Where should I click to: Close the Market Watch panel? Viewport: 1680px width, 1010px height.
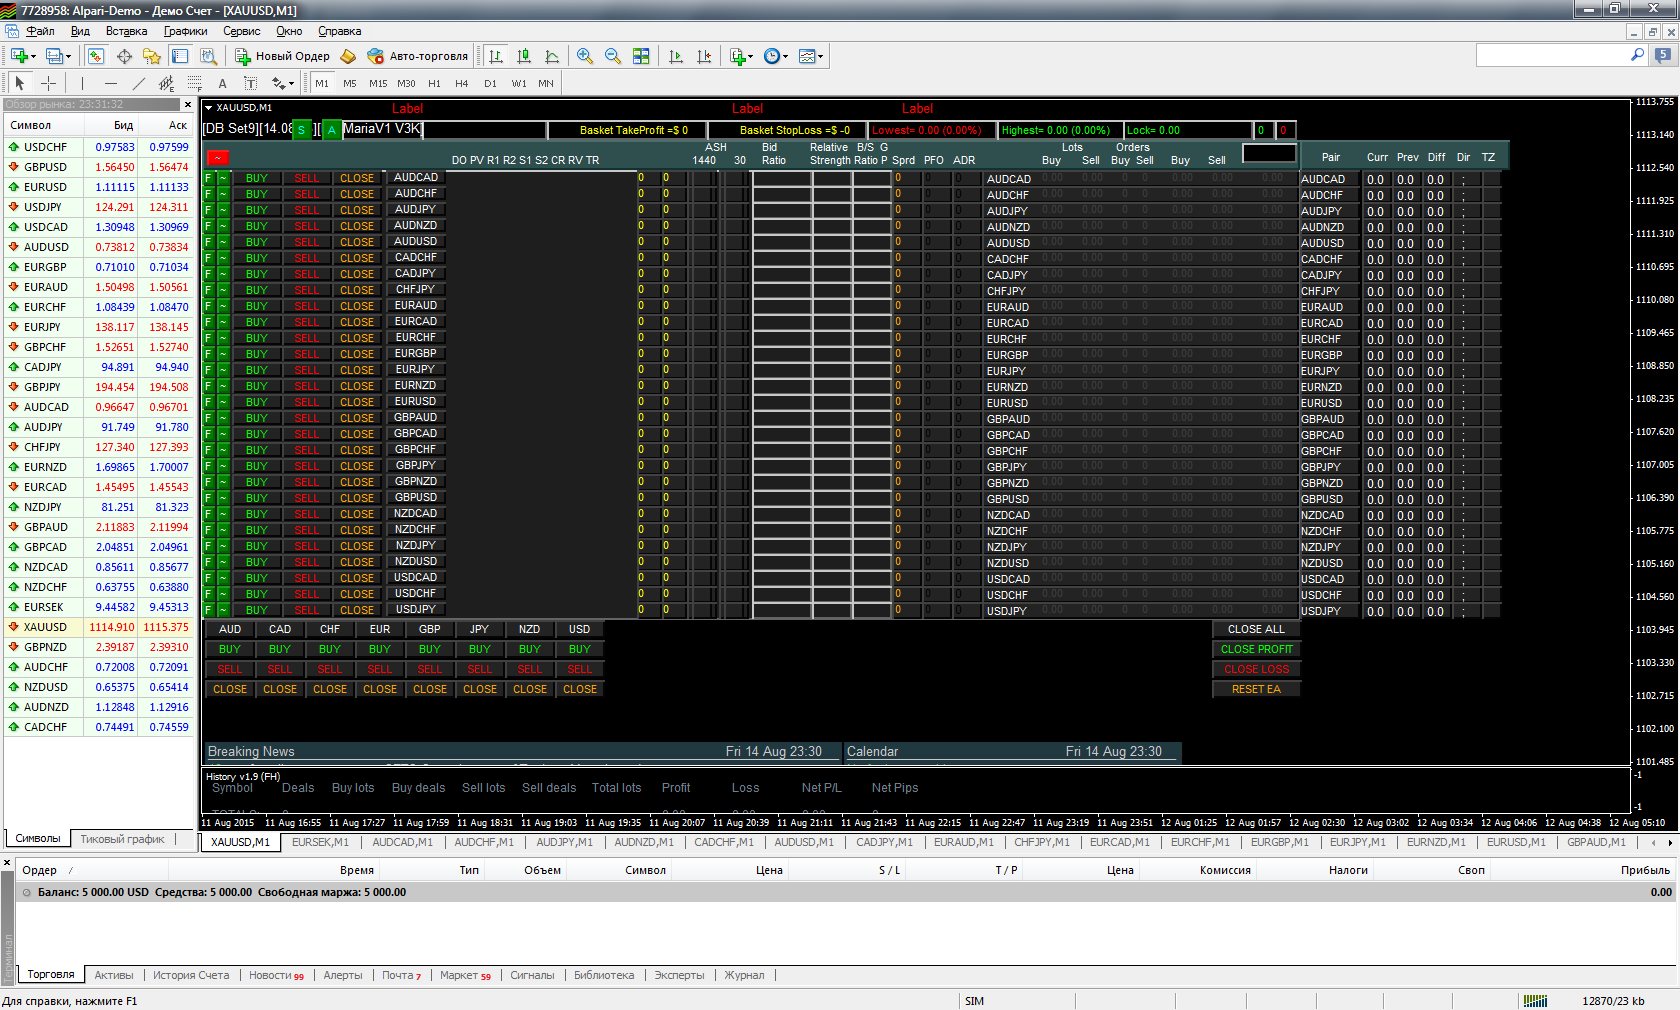coord(187,104)
